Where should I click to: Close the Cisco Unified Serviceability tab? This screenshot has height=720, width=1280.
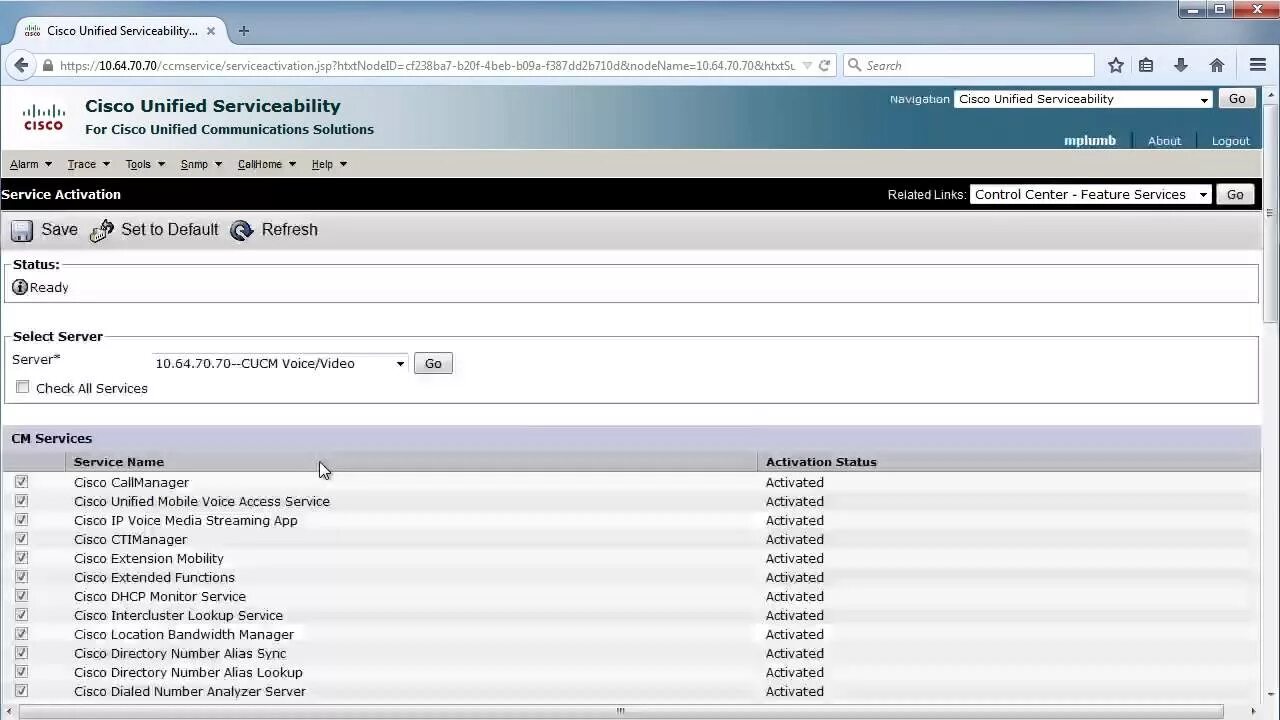click(x=211, y=31)
